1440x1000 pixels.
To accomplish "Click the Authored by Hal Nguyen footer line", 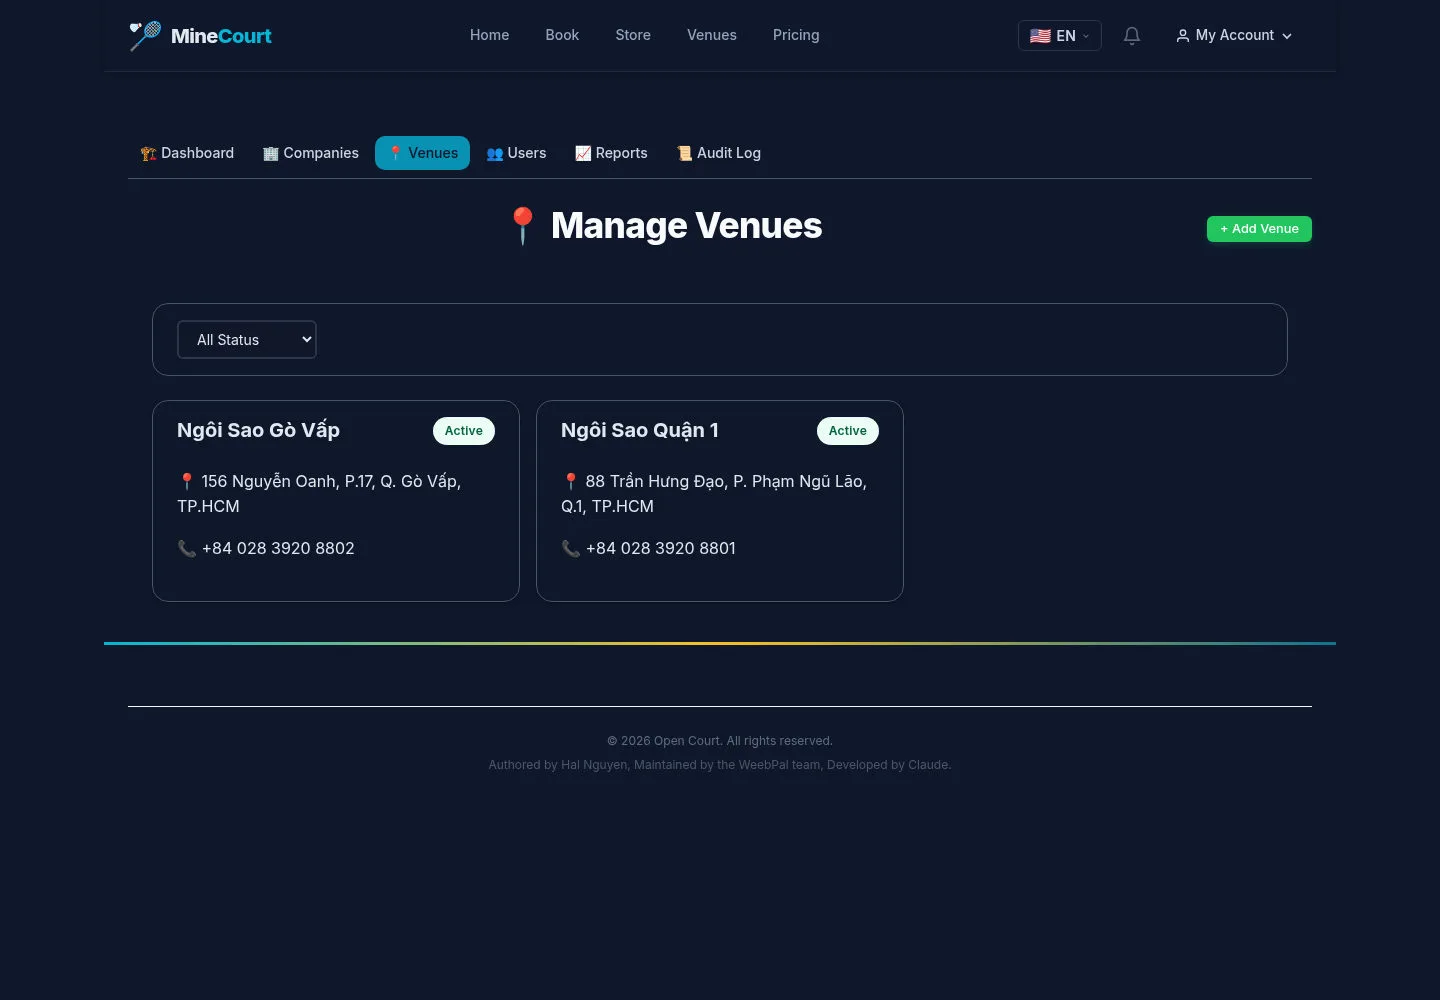I will coord(720,765).
